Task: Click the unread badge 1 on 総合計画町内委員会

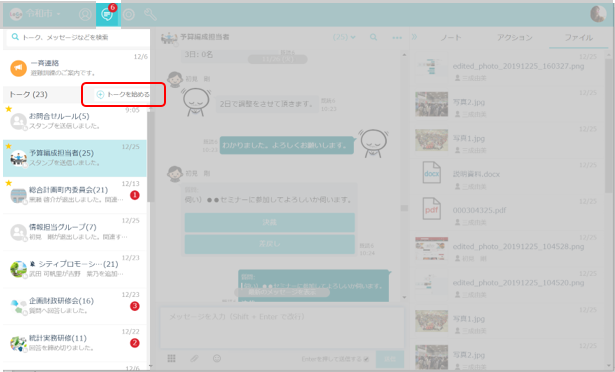Action: click(135, 195)
